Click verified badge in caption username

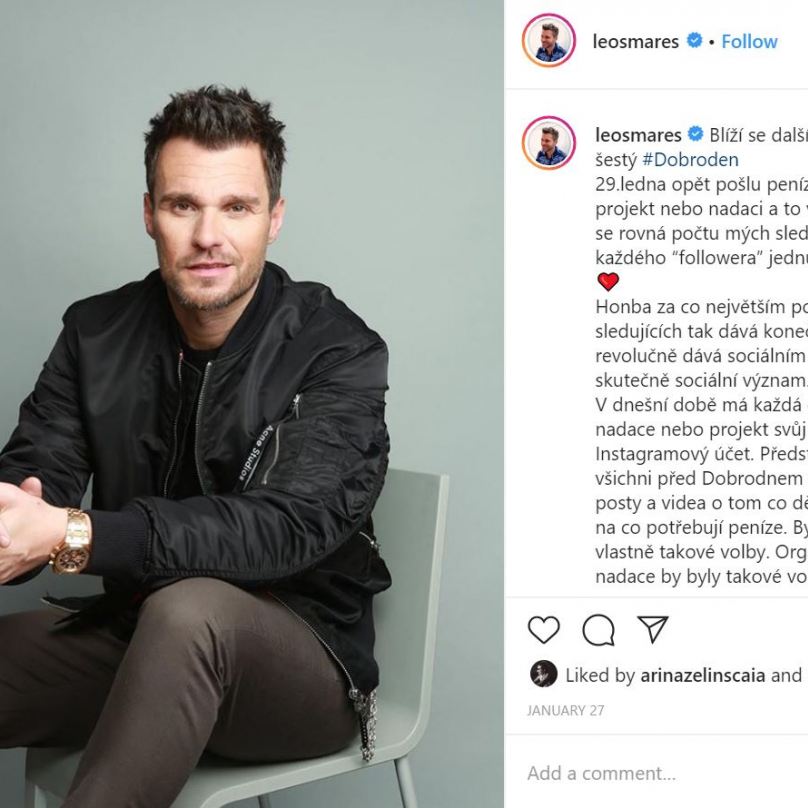pos(696,134)
